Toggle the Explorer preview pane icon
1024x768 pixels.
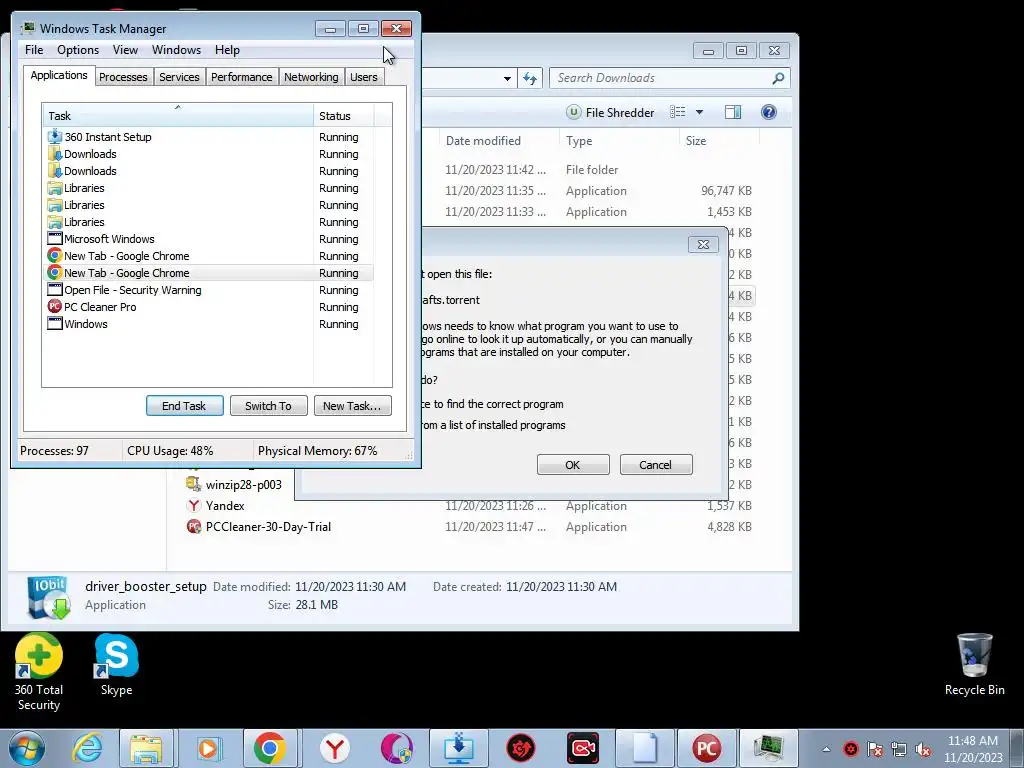733,112
